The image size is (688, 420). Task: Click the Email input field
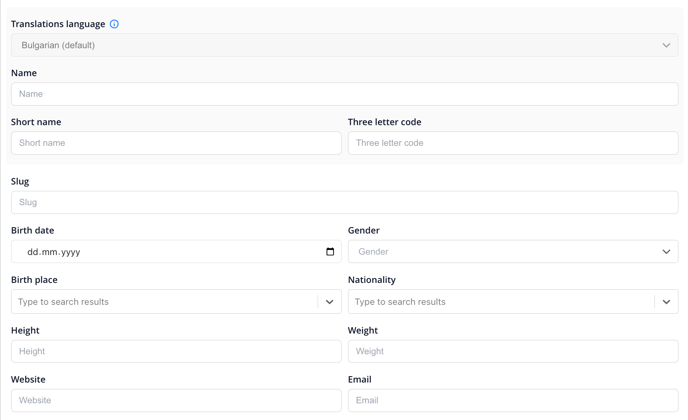point(513,400)
